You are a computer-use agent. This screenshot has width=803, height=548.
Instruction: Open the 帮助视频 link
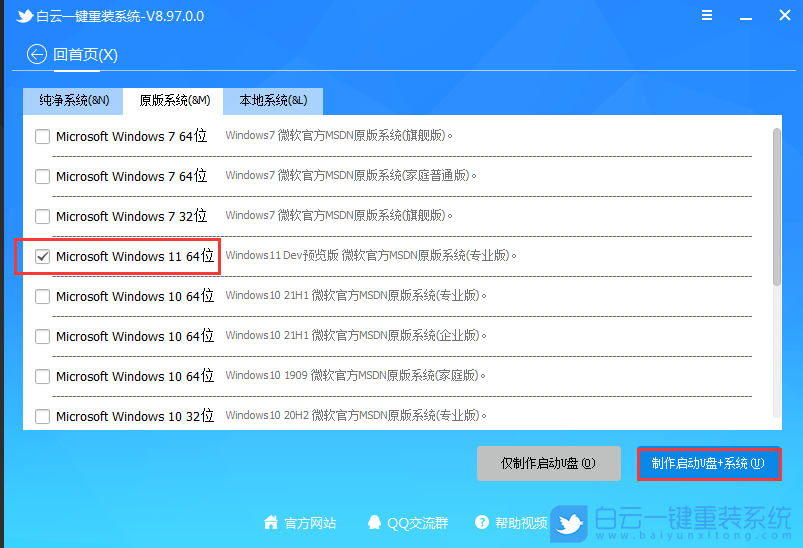521,523
